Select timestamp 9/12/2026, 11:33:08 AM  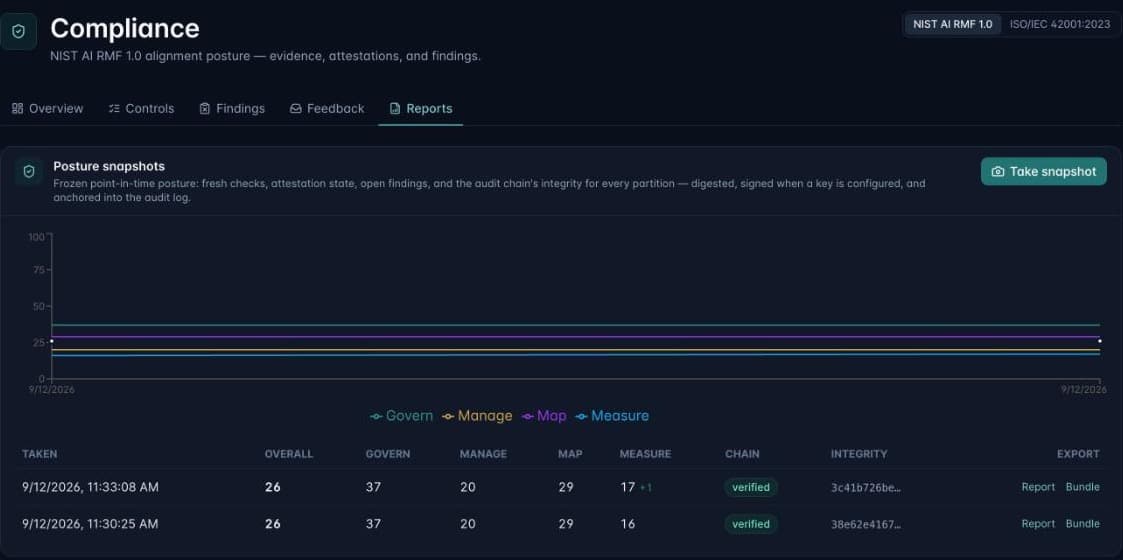(90, 488)
